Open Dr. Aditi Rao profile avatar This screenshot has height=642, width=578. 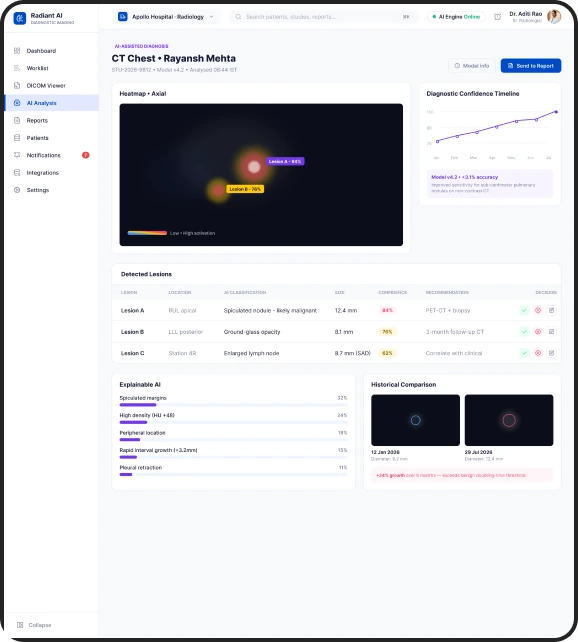554,17
